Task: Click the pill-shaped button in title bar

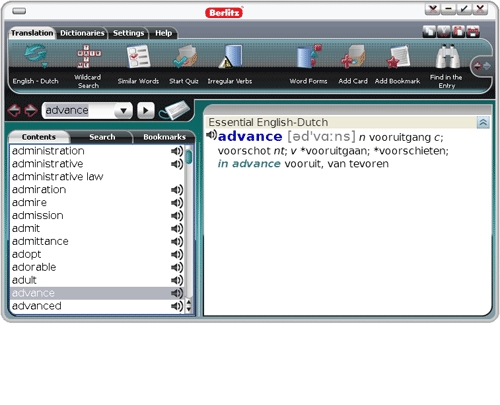Action: coord(19,11)
